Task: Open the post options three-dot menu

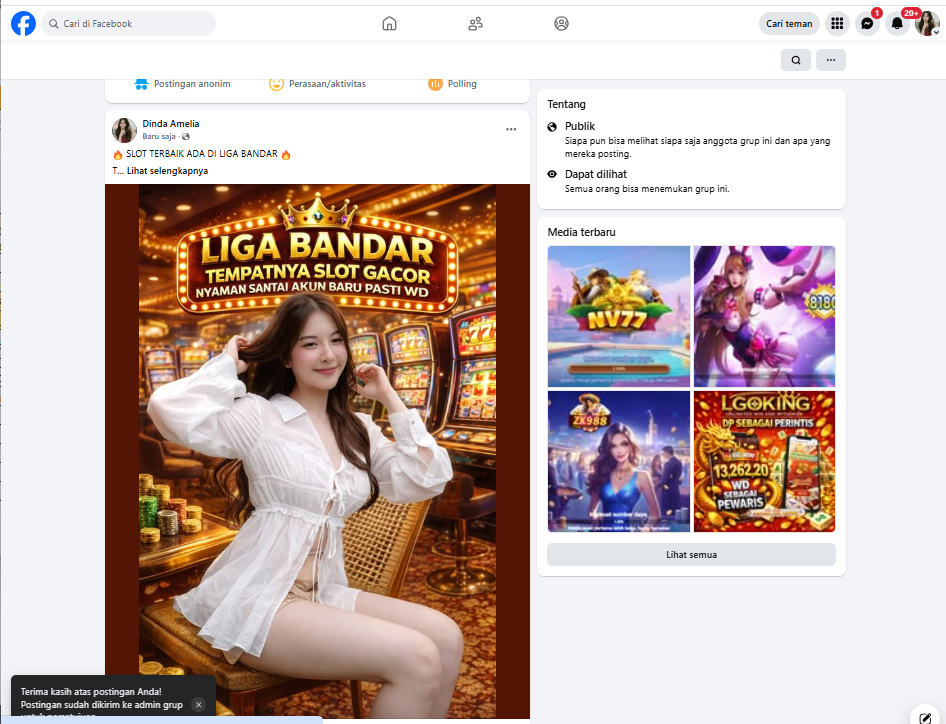Action: [x=511, y=129]
